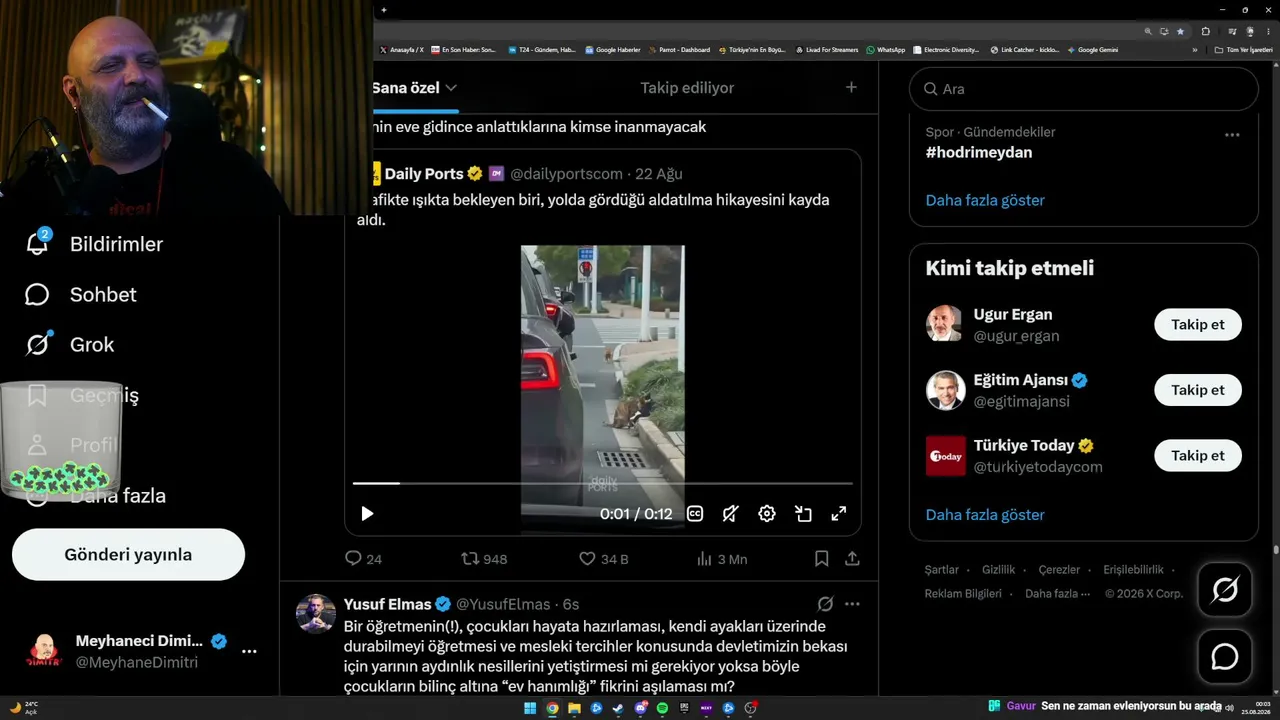Open the Anasayfa / X bookmark
The width and height of the screenshot is (1280, 720).
tap(402, 50)
